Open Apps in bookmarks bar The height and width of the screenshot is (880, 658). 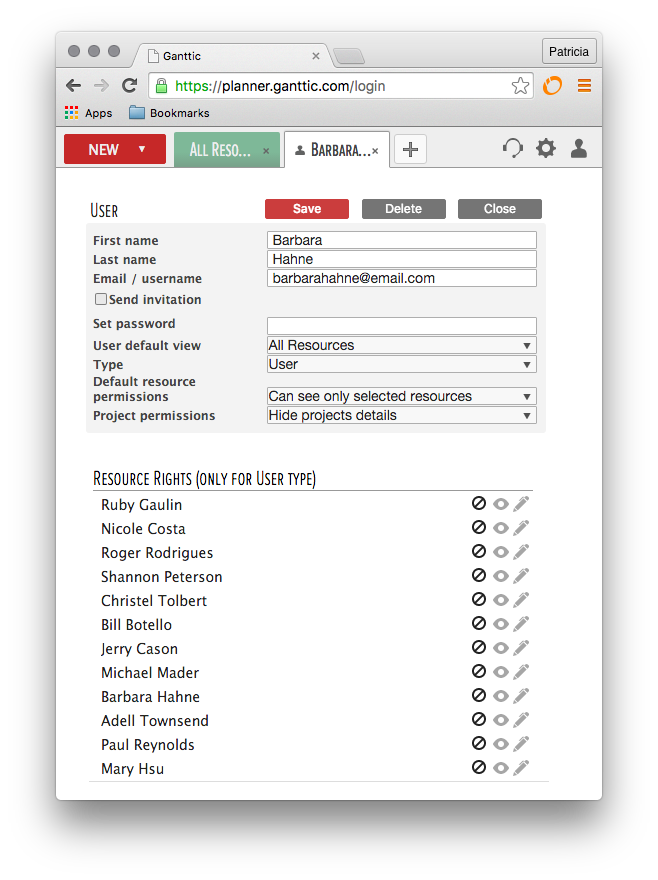pos(89,113)
